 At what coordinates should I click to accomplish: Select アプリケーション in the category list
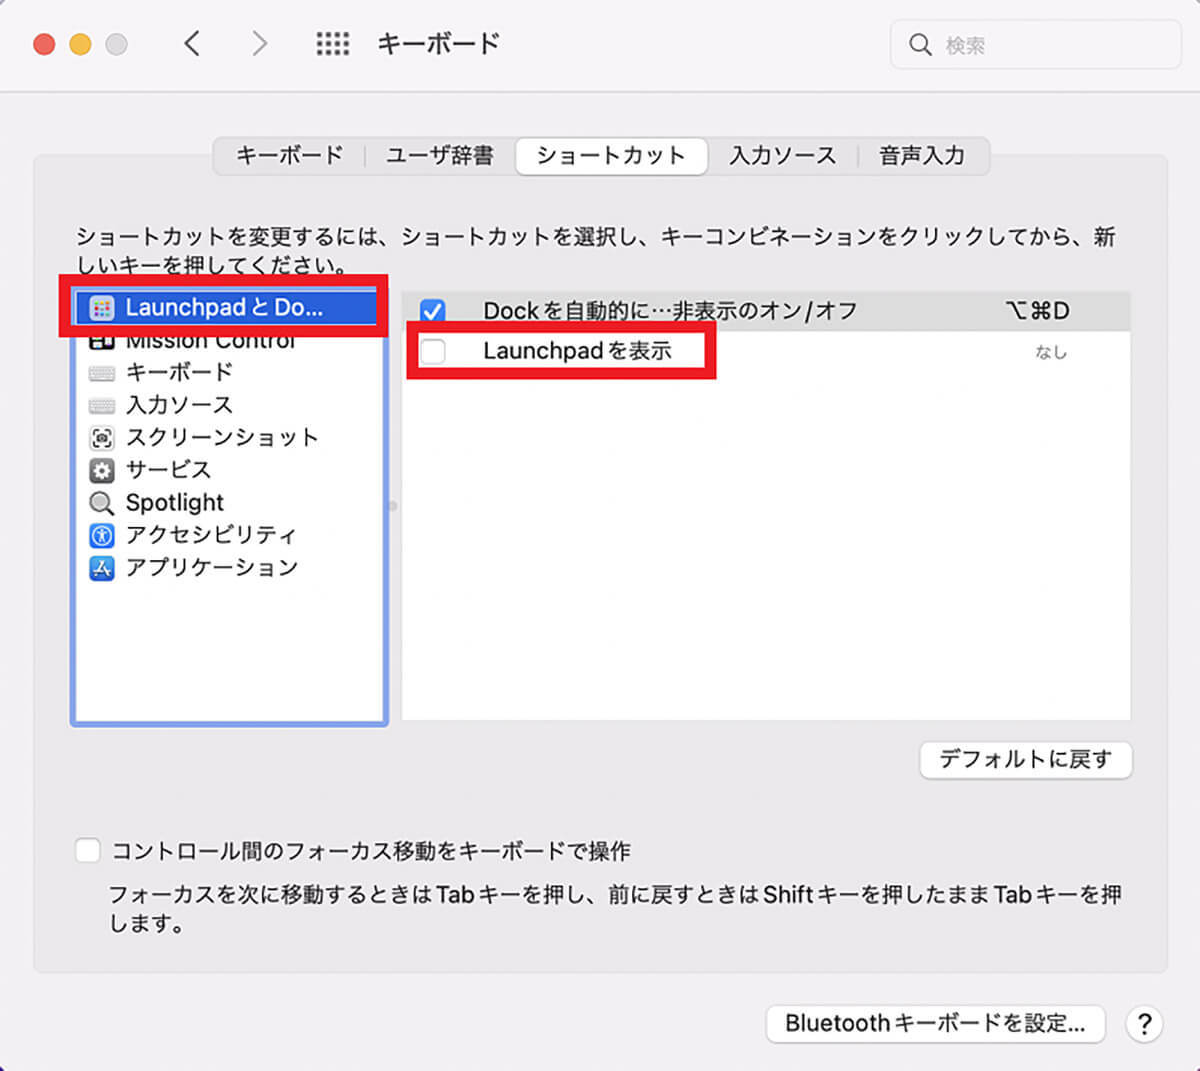pyautogui.click(x=229, y=568)
